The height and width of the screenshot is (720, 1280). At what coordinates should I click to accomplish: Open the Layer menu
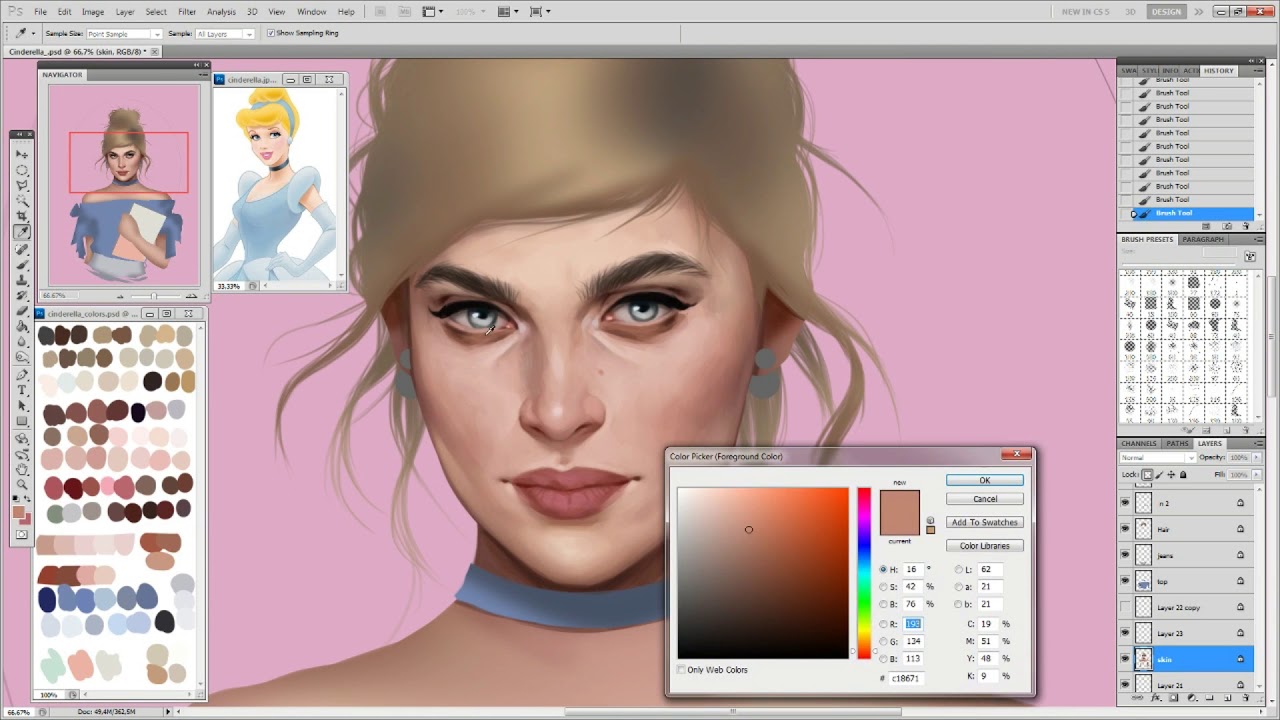point(125,12)
